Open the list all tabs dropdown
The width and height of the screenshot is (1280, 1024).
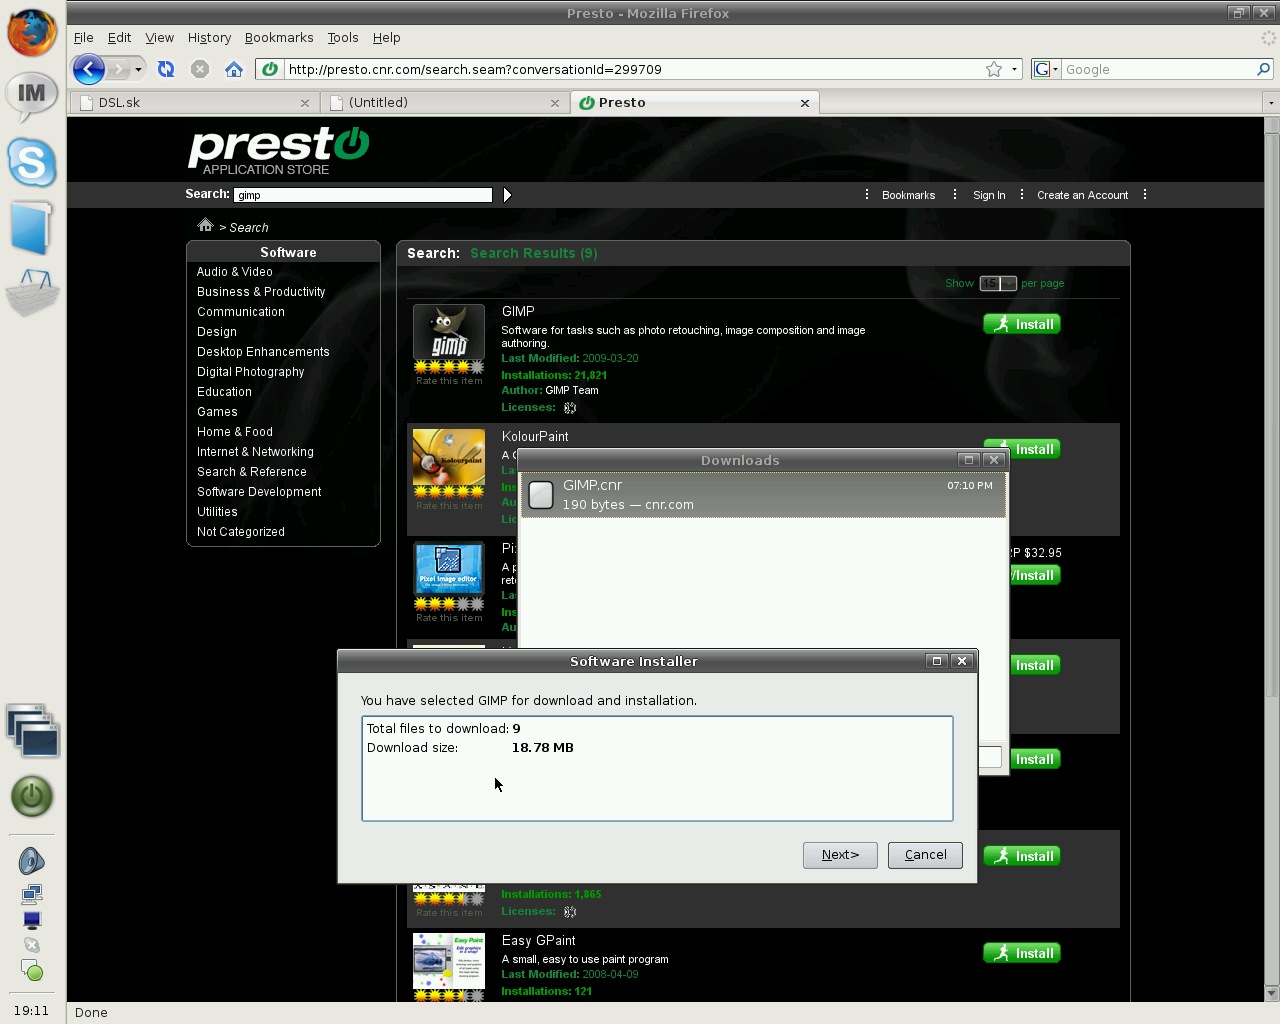(1271, 102)
